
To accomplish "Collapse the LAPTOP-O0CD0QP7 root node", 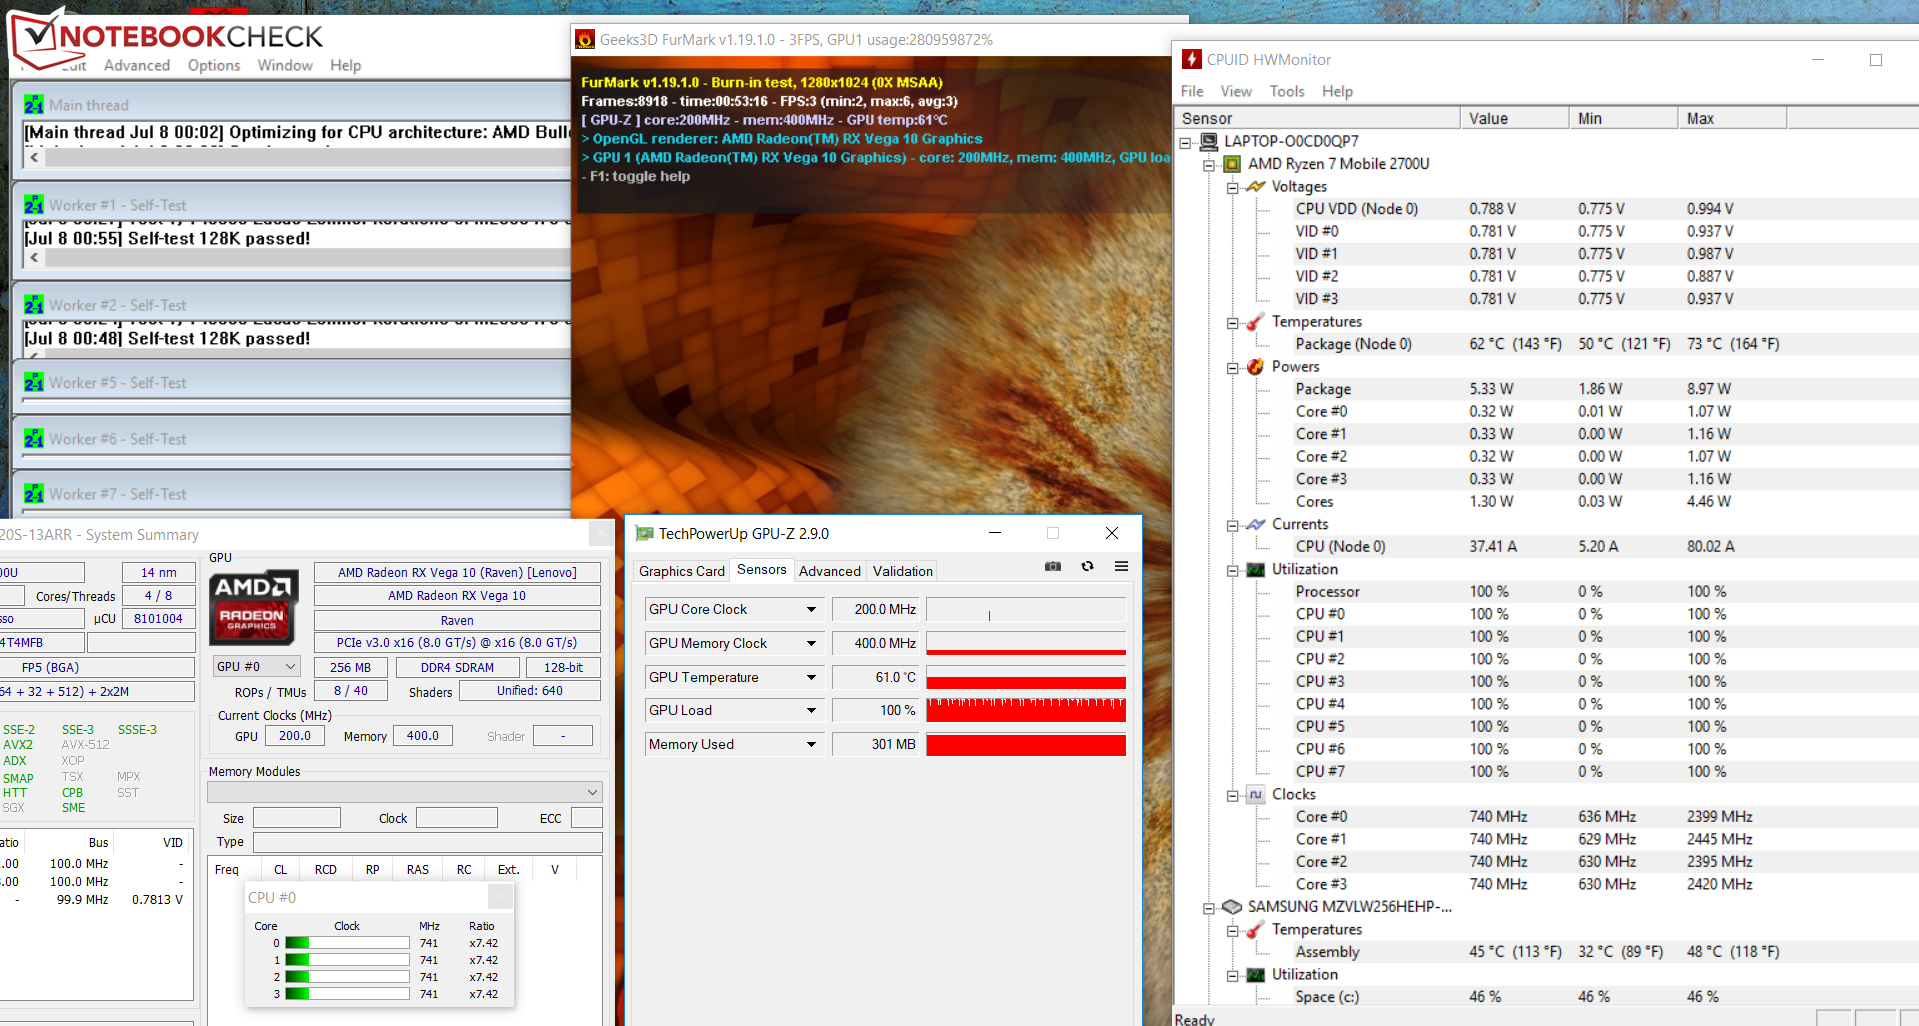I will (x=1185, y=143).
